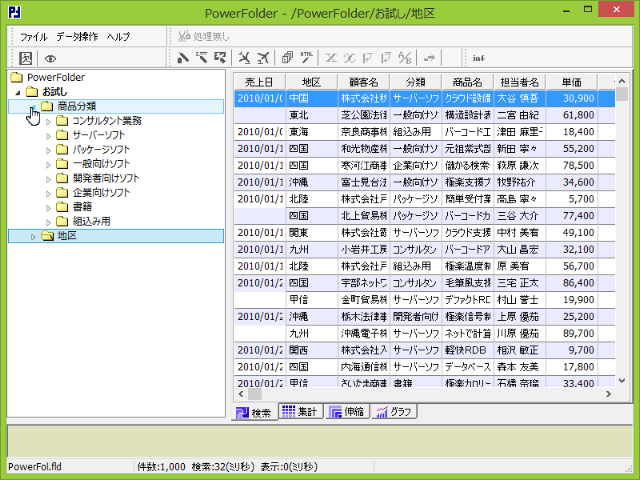
Task: Click the vertical scrollbar thumb
Action: coord(622,93)
